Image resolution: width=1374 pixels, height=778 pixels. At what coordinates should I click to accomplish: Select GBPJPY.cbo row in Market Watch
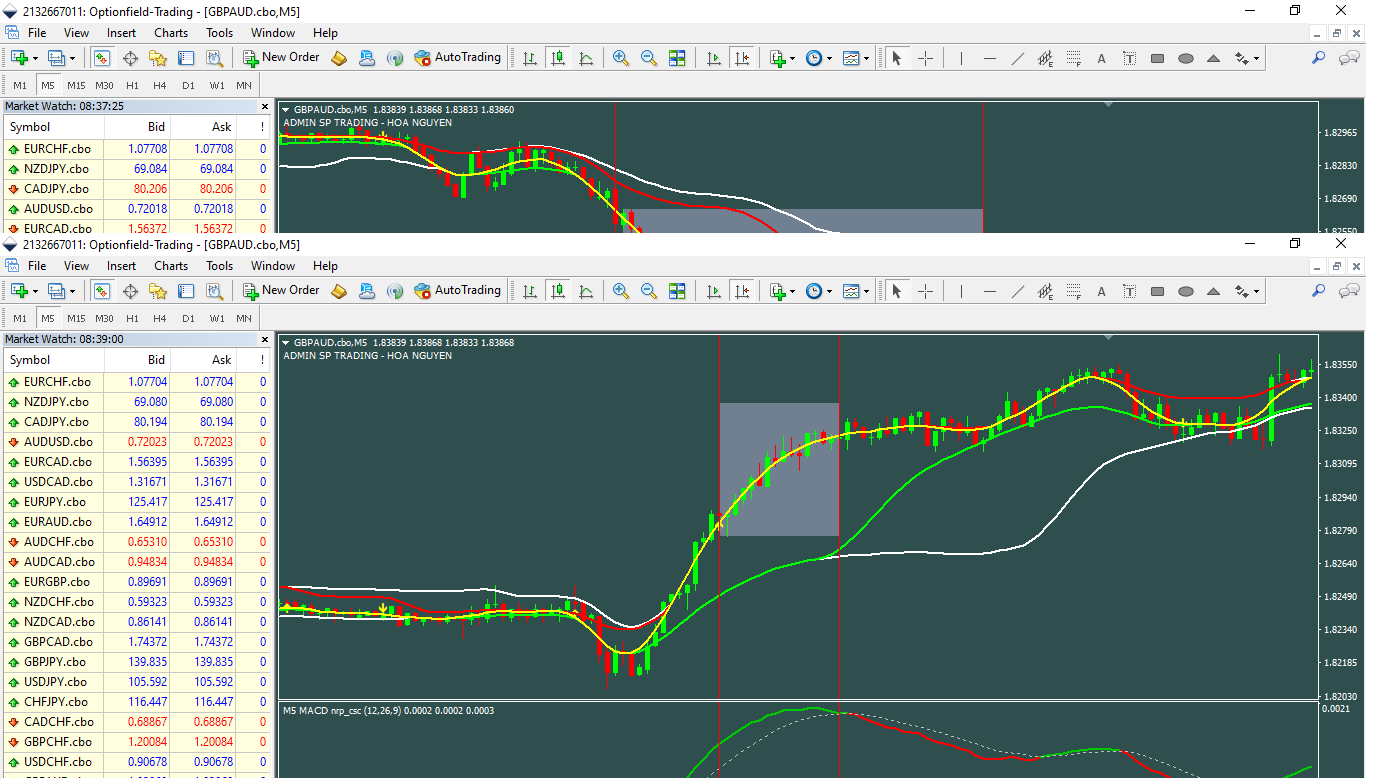pos(57,662)
